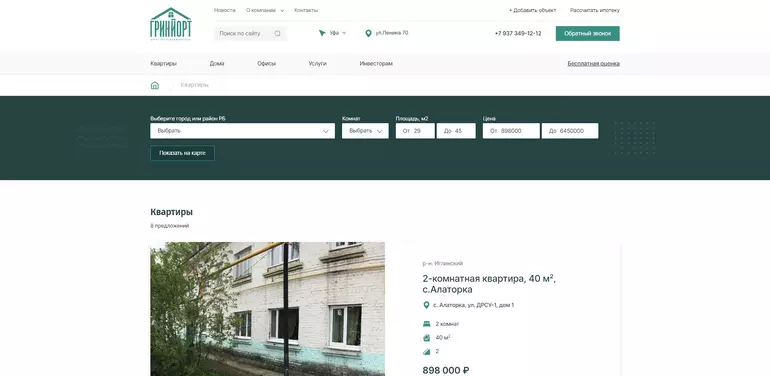
Task: Open the apartment building photo
Action: pos(268,309)
